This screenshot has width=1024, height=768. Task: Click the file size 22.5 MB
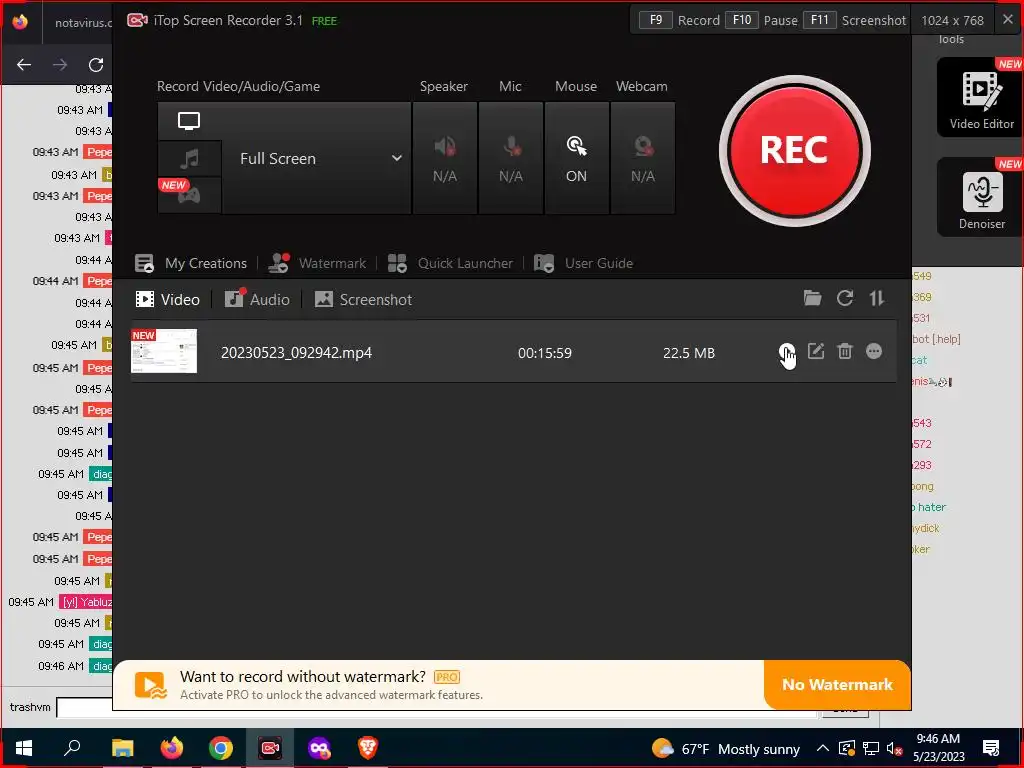[x=689, y=353]
